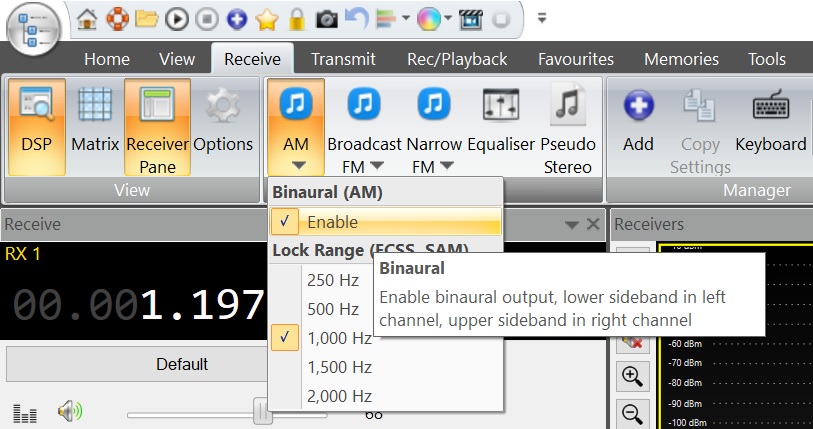Click the volume slider handle

(x=263, y=412)
